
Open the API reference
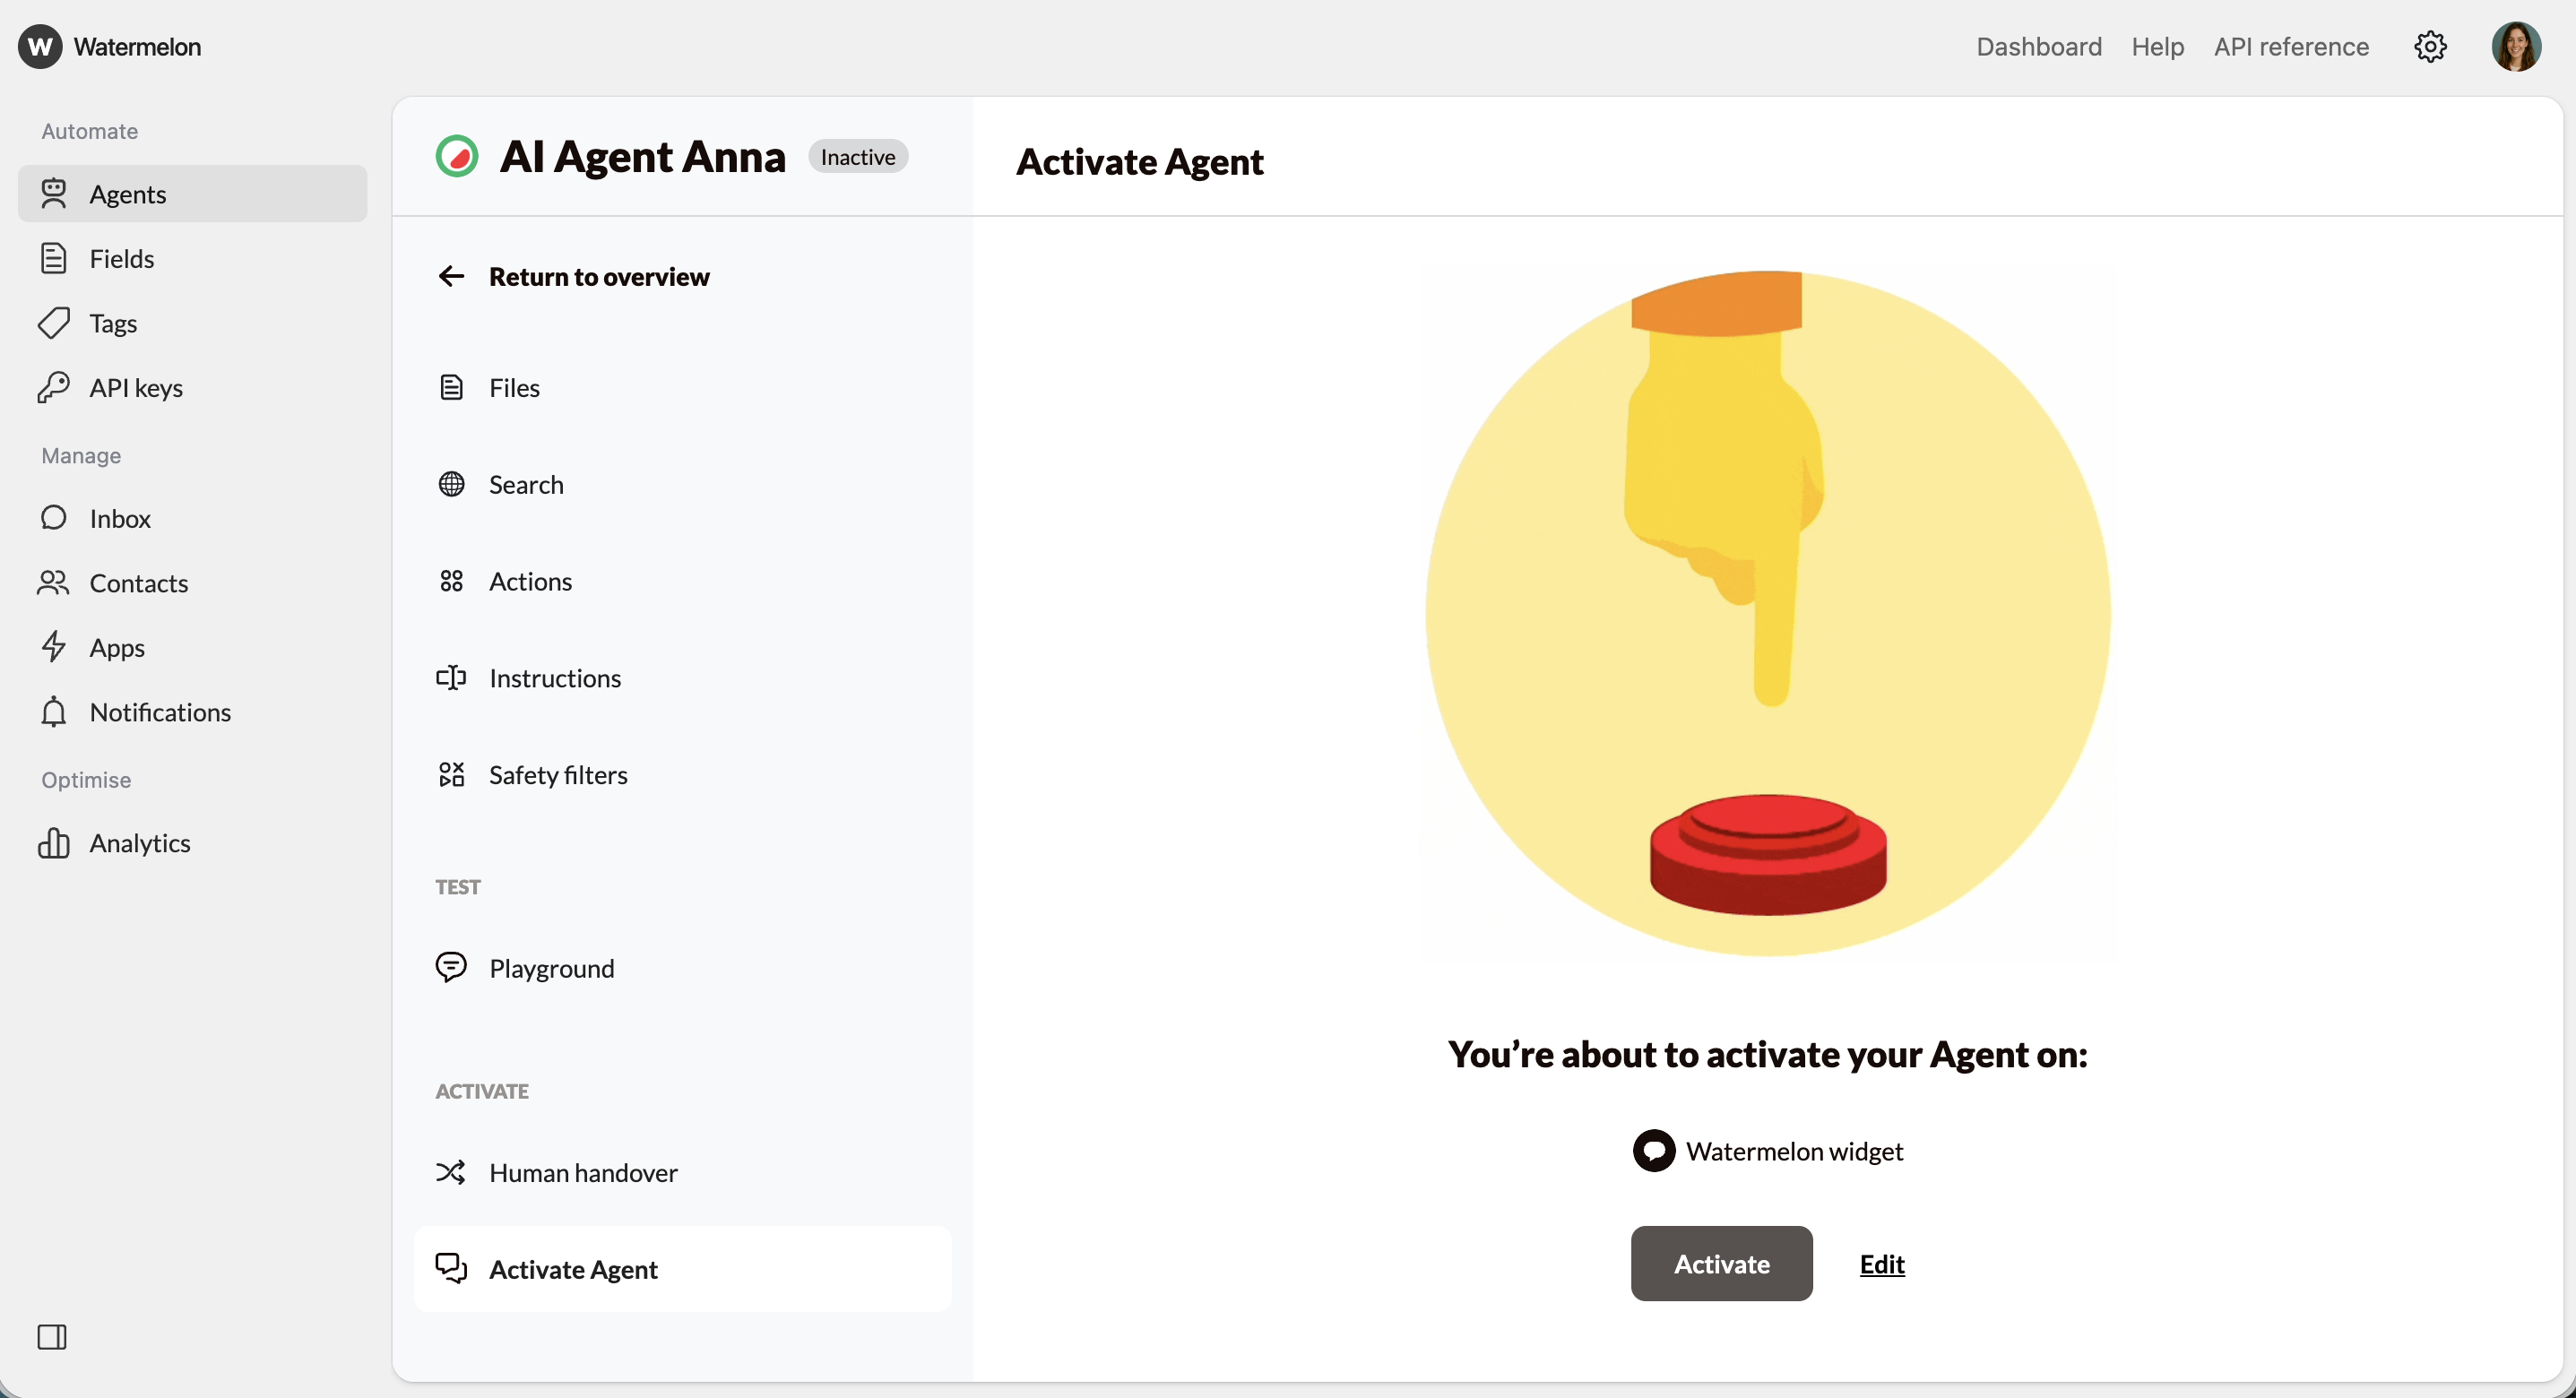click(x=2290, y=47)
